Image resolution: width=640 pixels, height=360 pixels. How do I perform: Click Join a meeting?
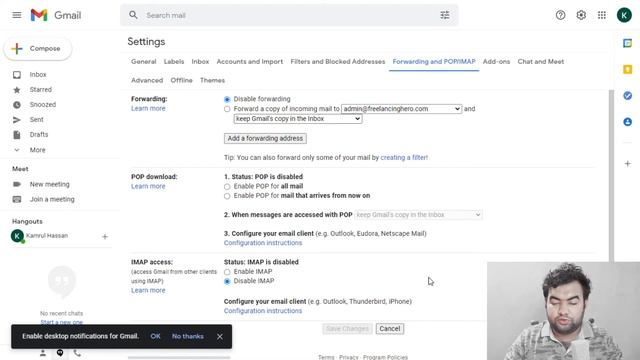[52, 200]
